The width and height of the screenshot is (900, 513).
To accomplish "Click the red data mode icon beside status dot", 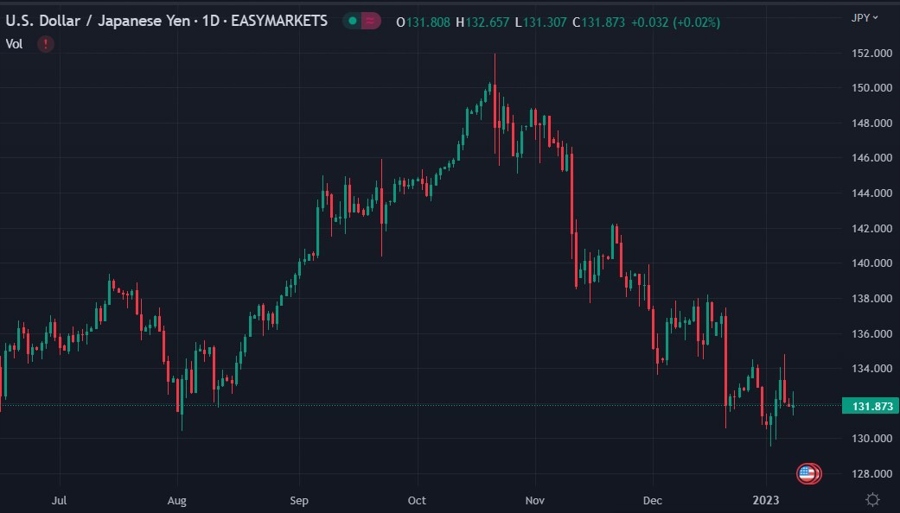I will (371, 21).
